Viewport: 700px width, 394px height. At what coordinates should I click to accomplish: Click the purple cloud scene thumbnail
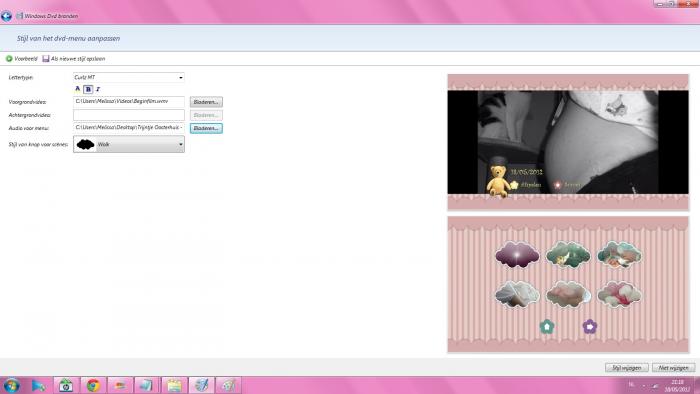click(517, 255)
